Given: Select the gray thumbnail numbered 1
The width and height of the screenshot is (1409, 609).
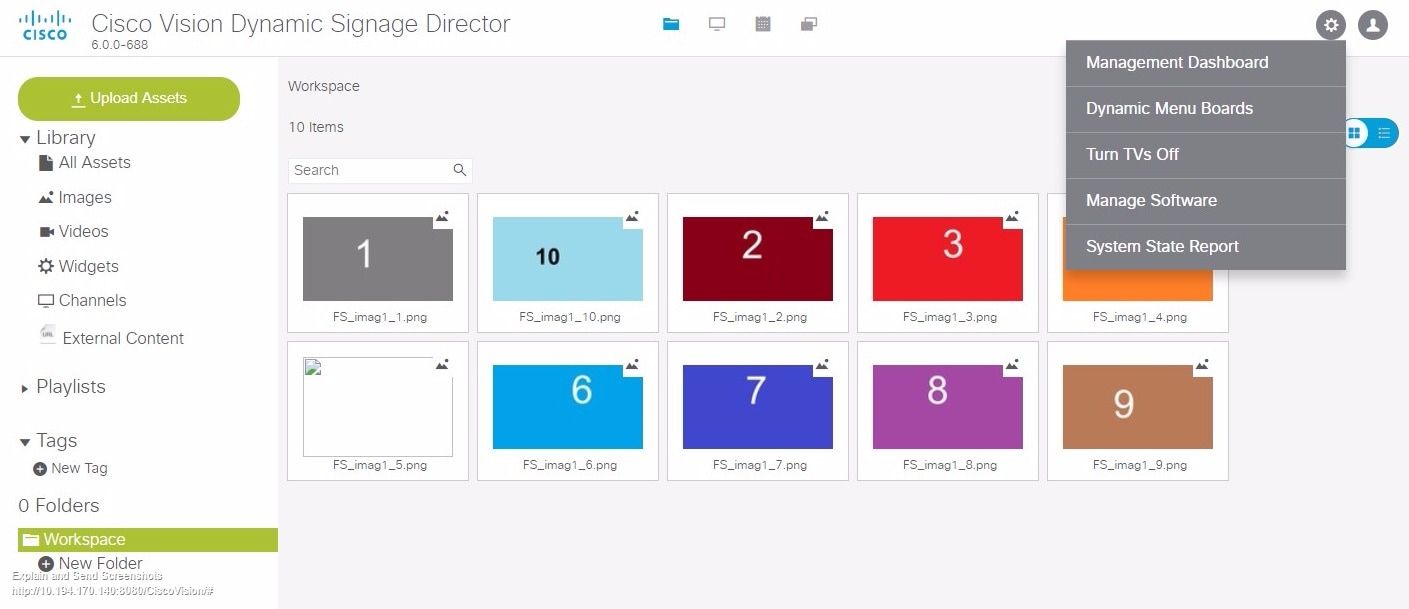Looking at the screenshot, I should [378, 259].
